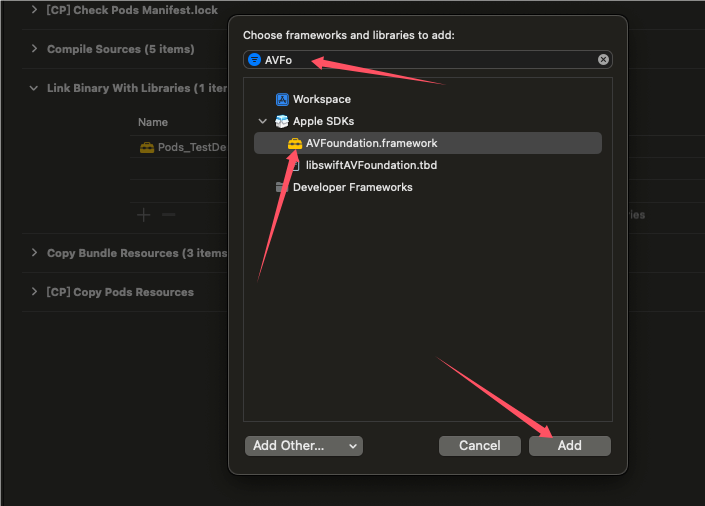Select the Apple SDKs label
The height and width of the screenshot is (506, 705).
click(x=323, y=121)
